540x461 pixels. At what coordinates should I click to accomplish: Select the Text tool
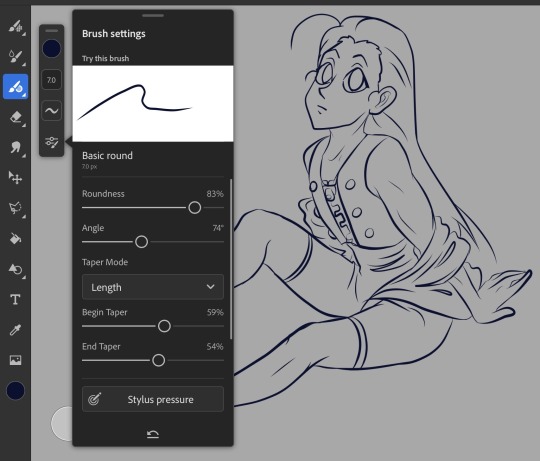point(15,299)
